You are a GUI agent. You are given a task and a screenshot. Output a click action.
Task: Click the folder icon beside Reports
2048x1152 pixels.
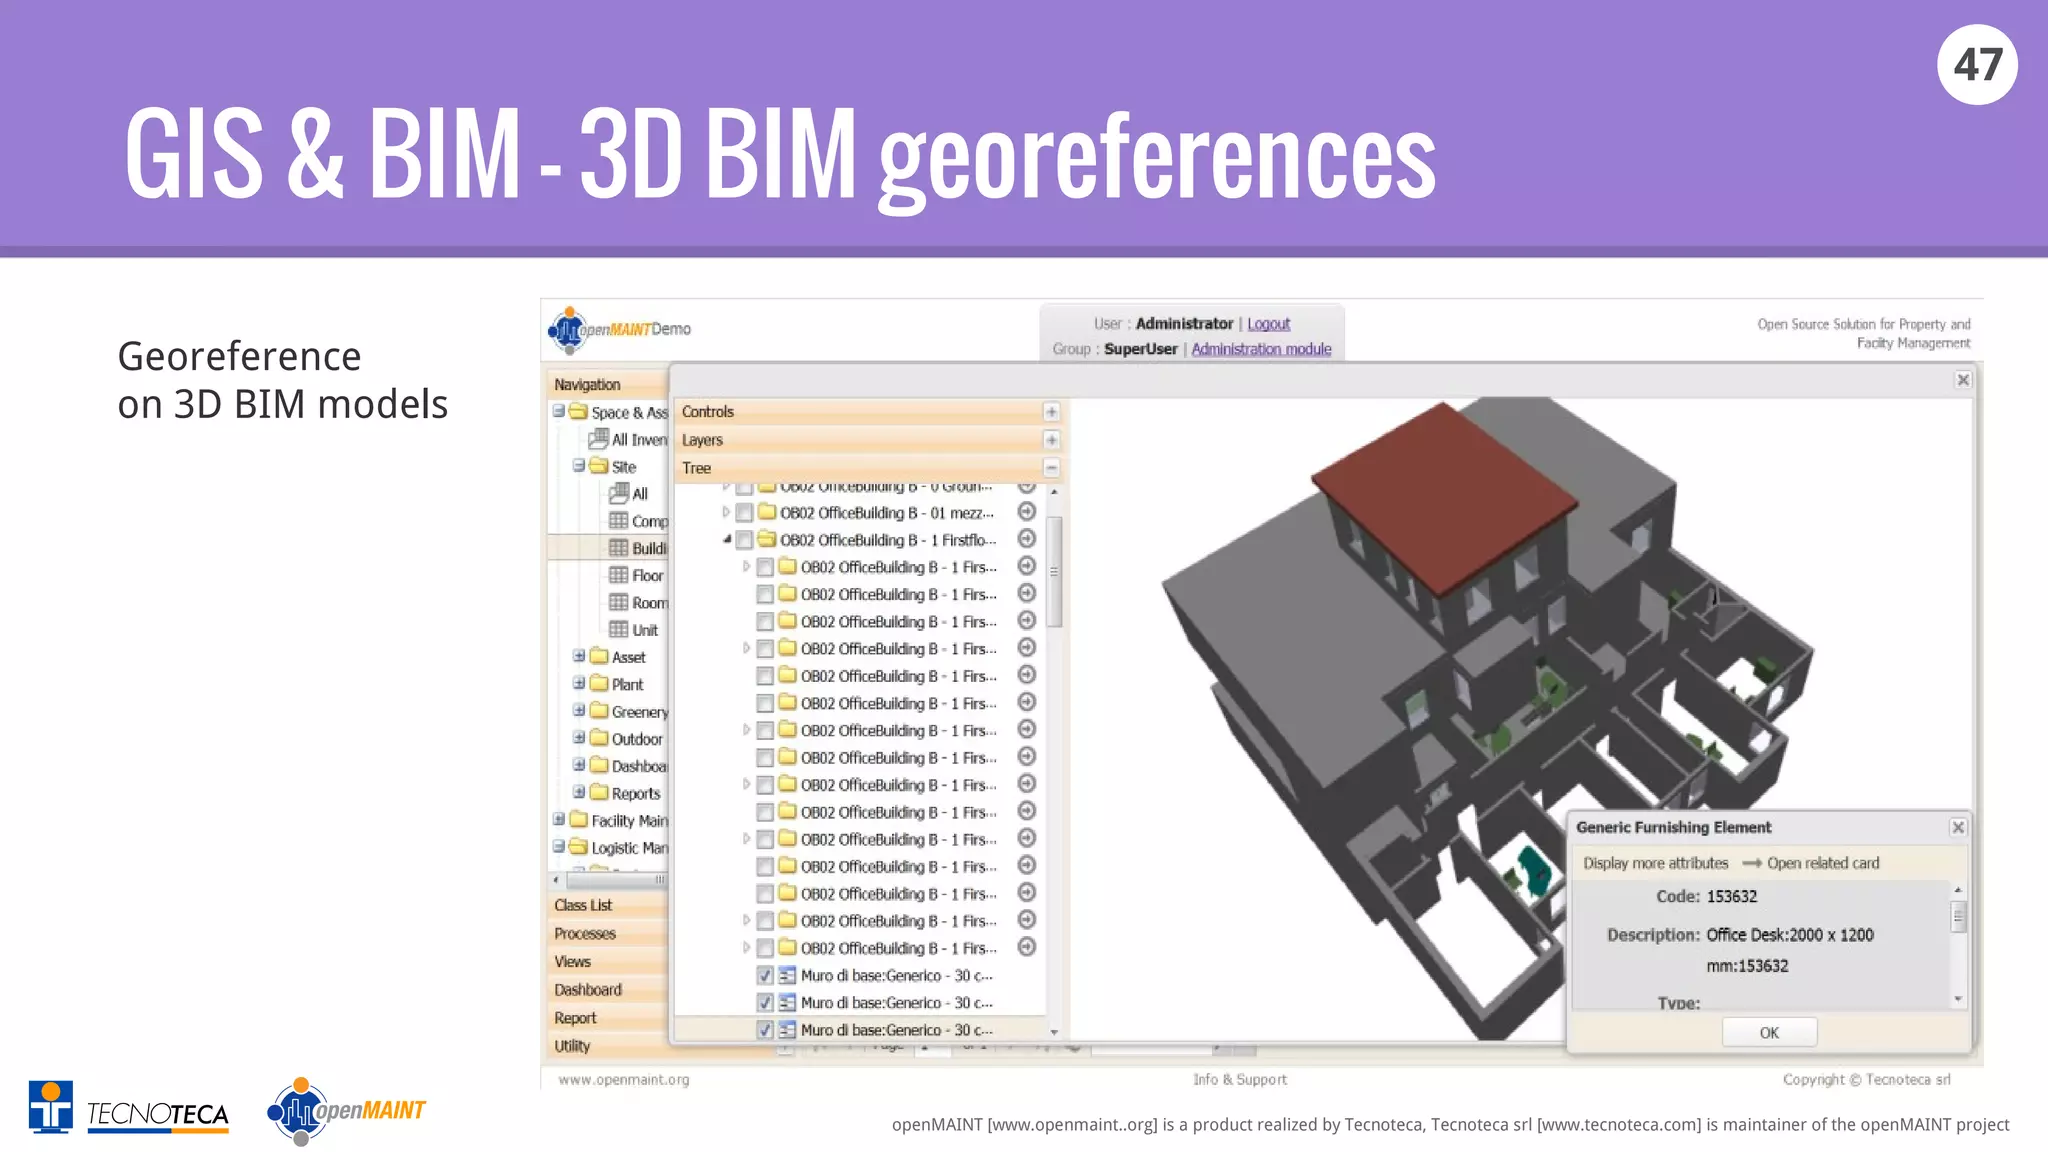[599, 792]
